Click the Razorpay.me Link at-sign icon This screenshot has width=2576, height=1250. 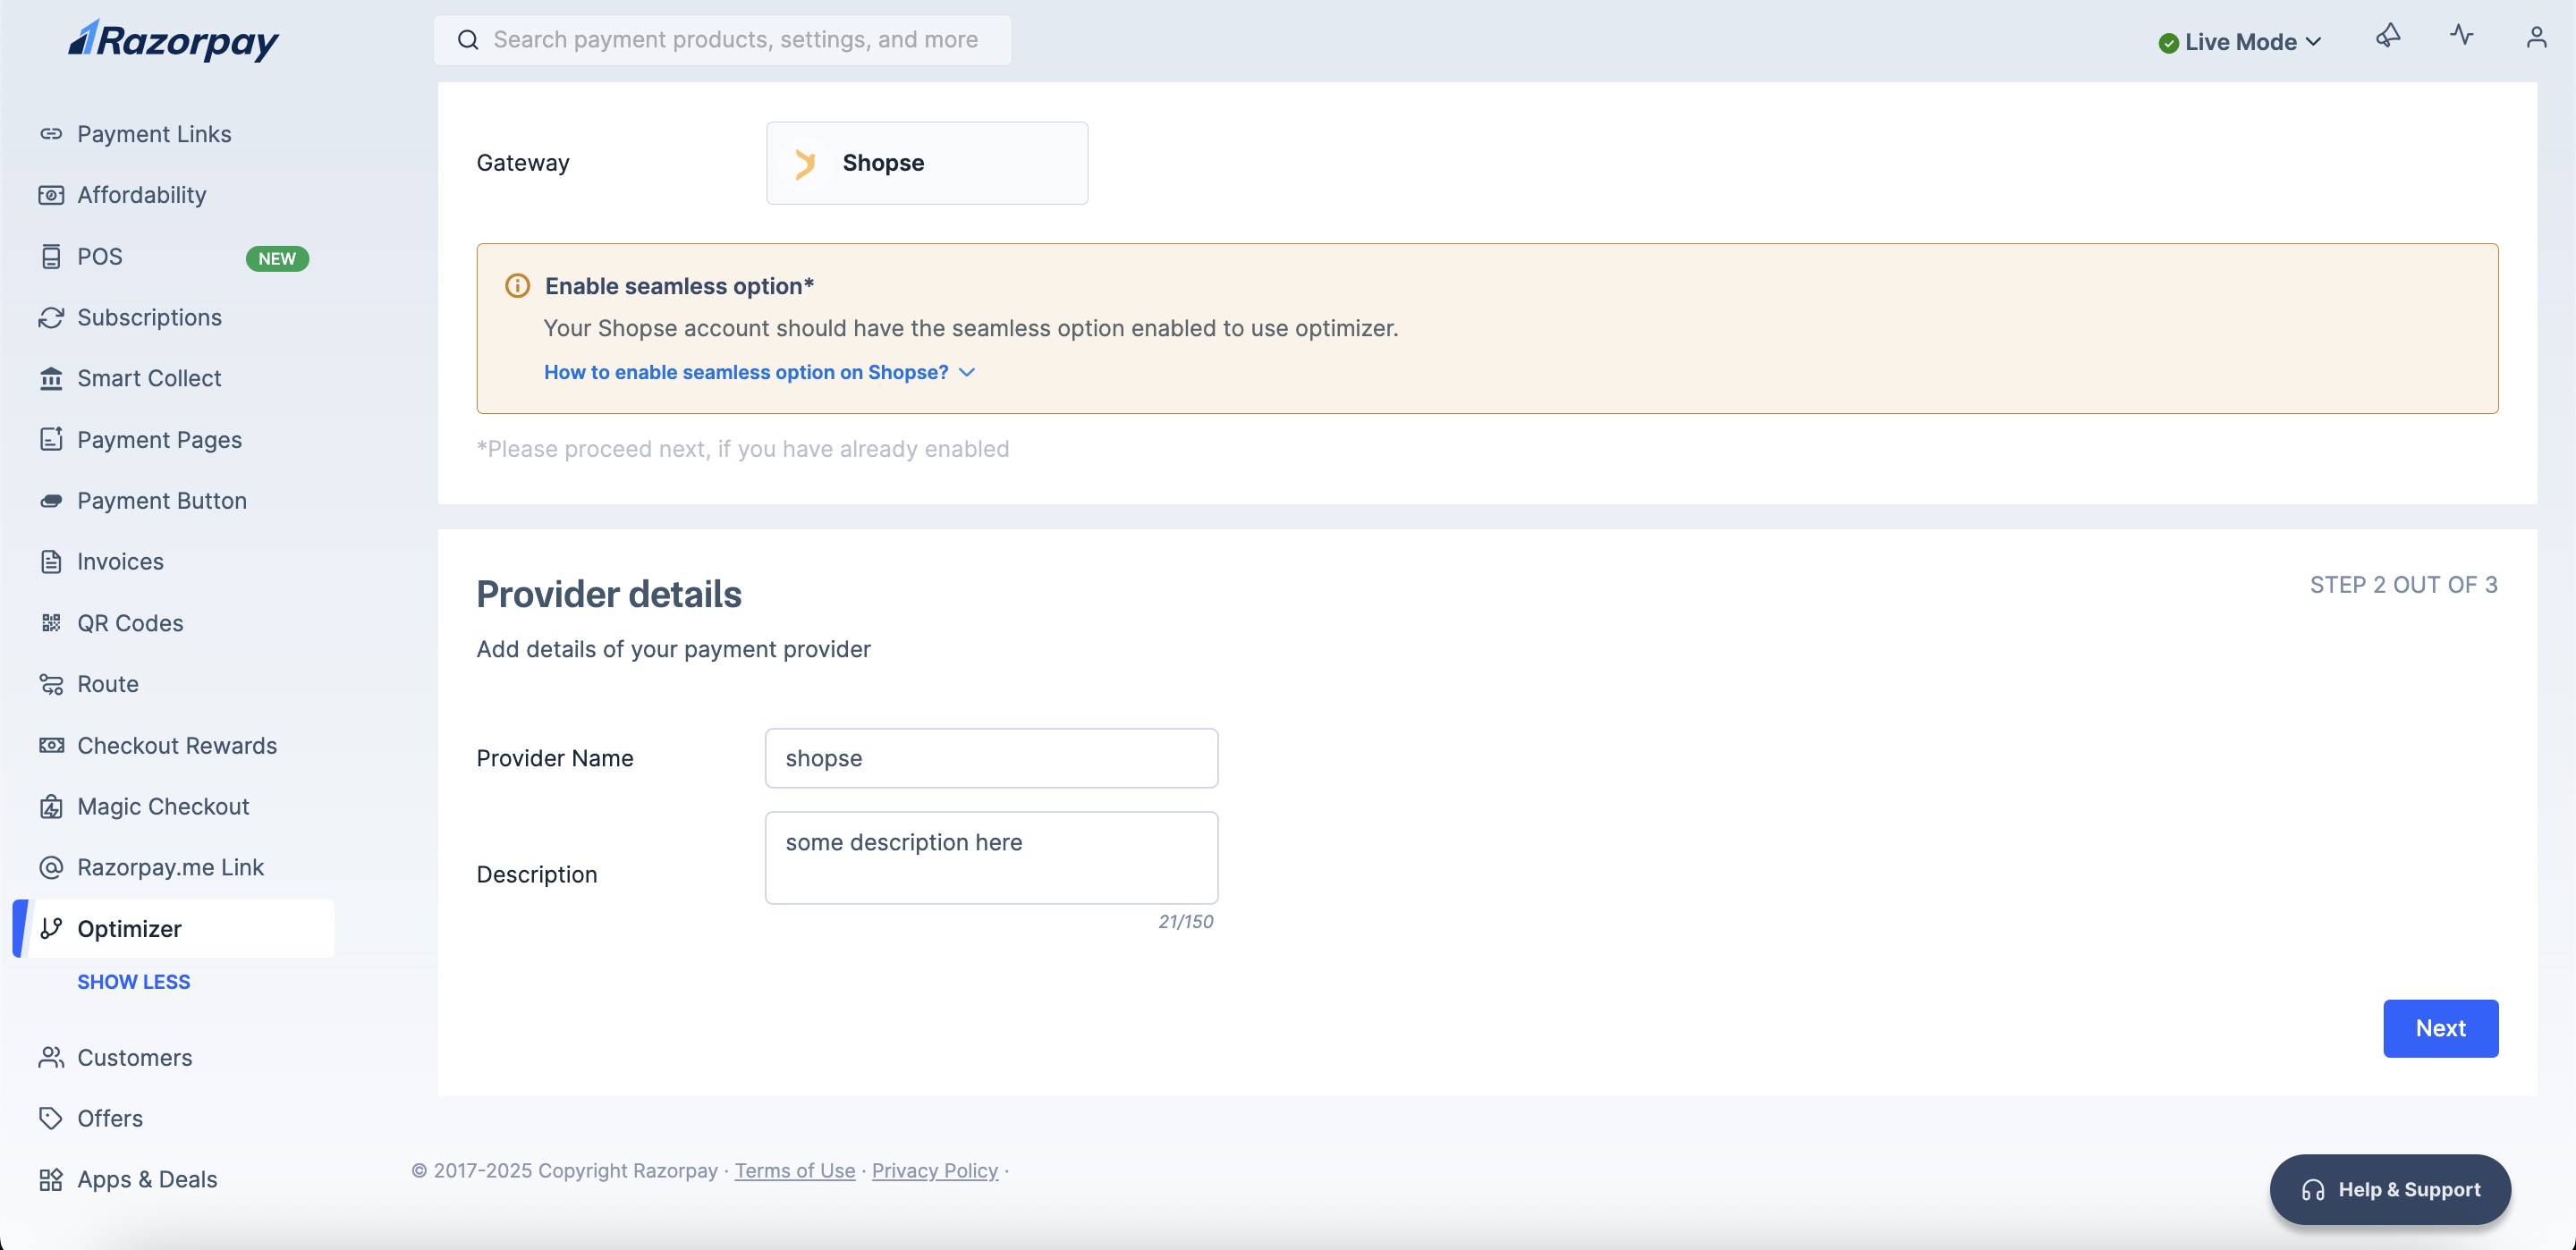click(51, 868)
